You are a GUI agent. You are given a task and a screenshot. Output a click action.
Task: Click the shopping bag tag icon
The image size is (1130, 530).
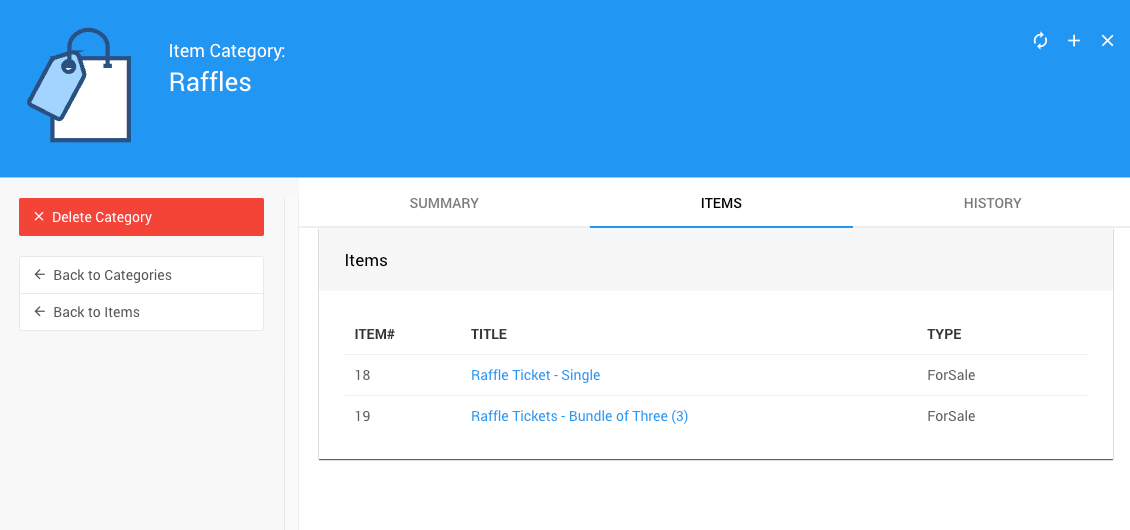(x=79, y=86)
